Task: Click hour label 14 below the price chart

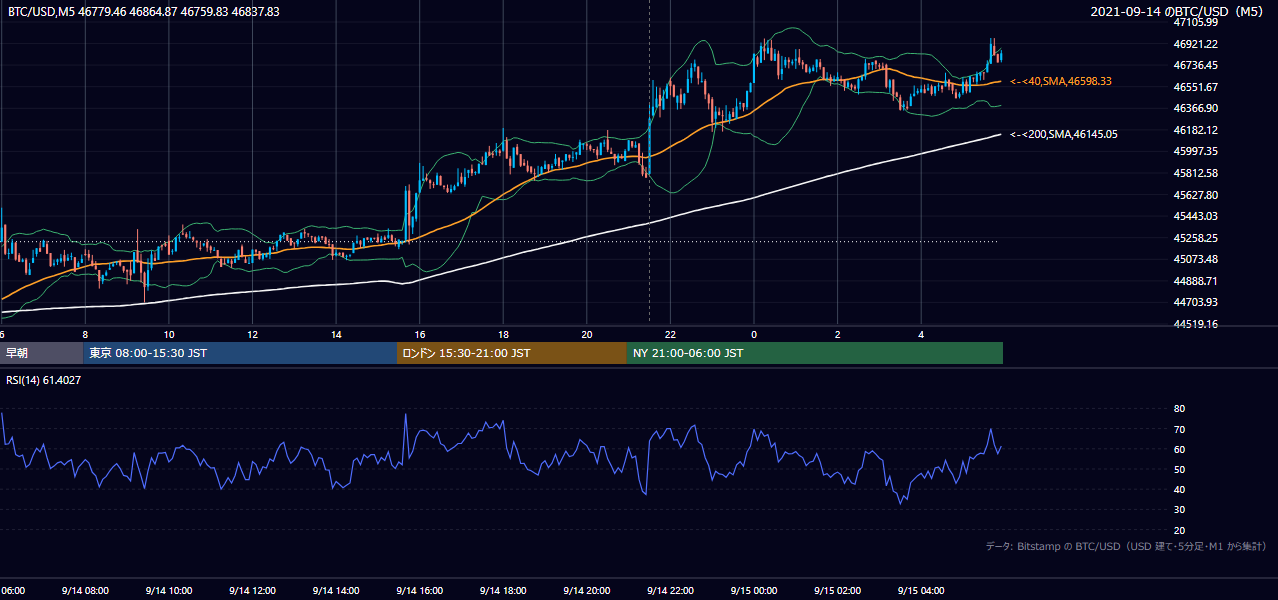Action: pos(336,334)
